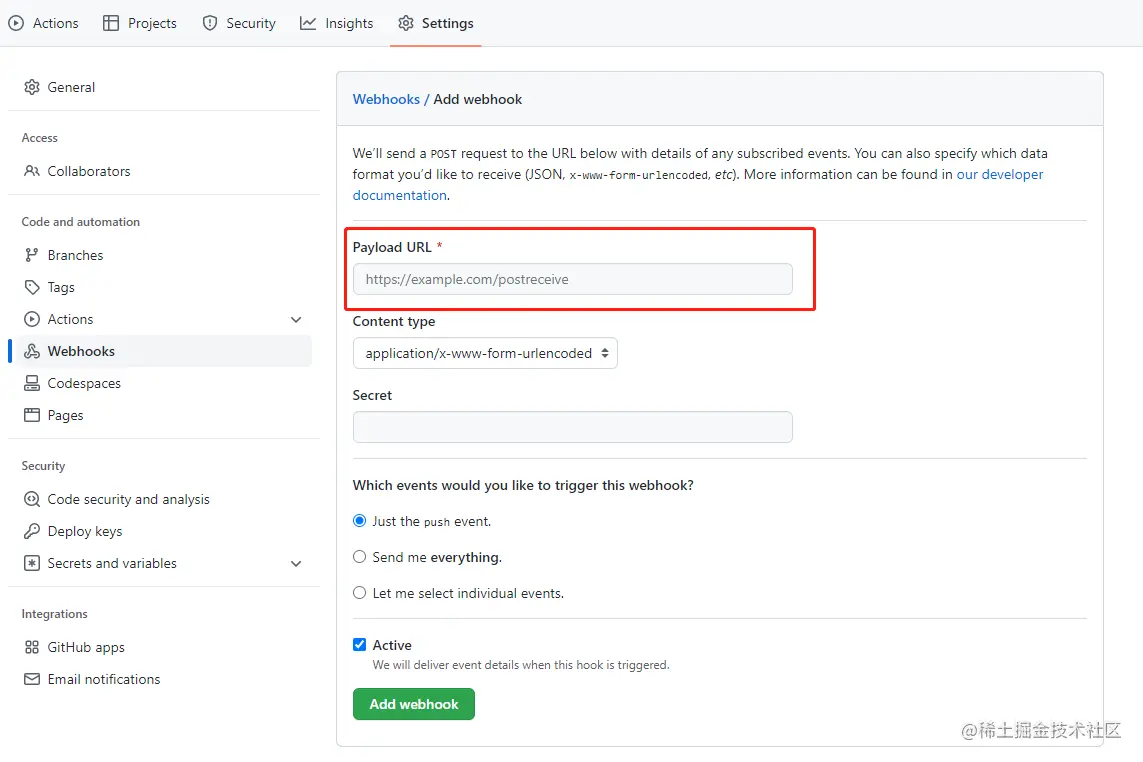Click the Codespaces monitor icon
The image size is (1143, 762).
[x=32, y=384]
